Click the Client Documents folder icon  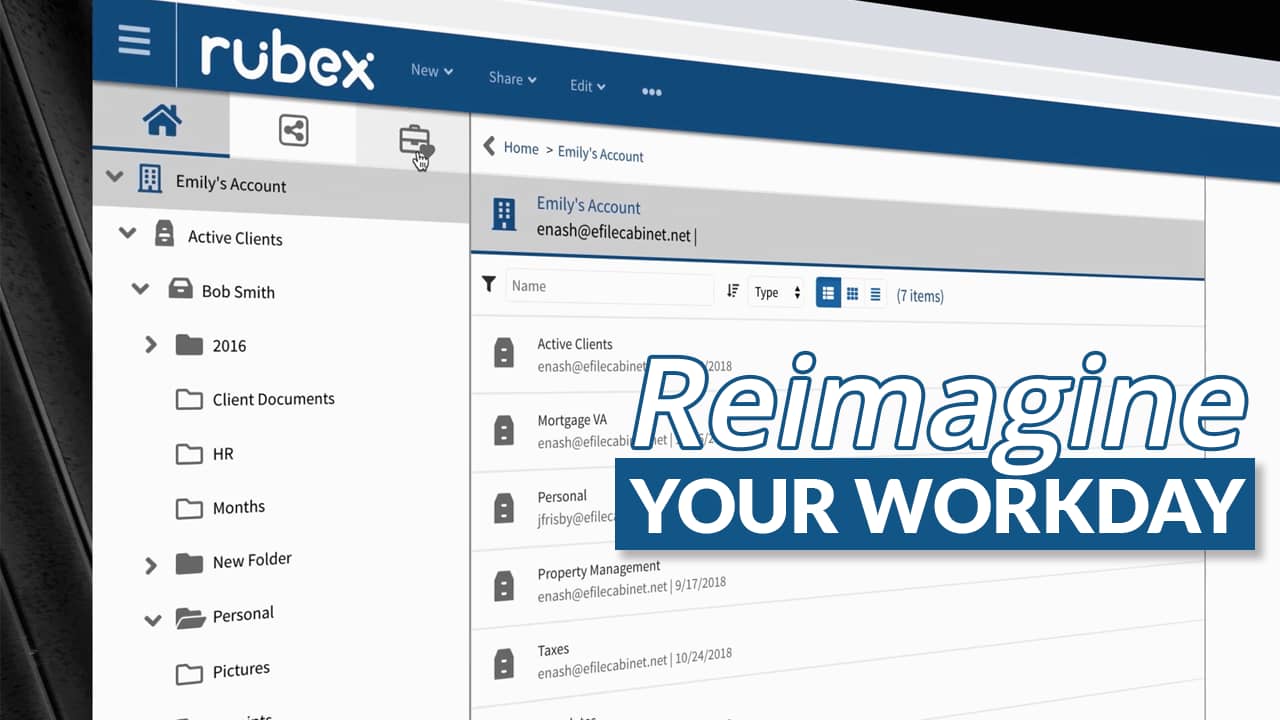pos(189,400)
